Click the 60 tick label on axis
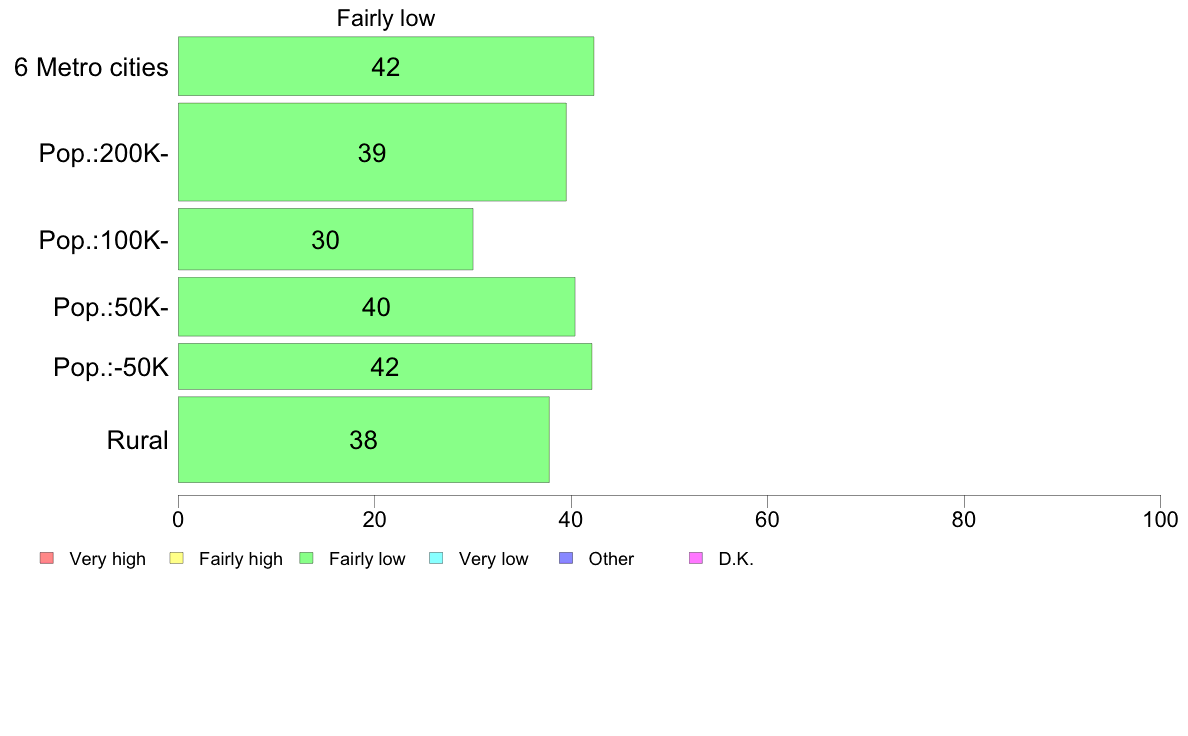The height and width of the screenshot is (736, 1188). 768,519
